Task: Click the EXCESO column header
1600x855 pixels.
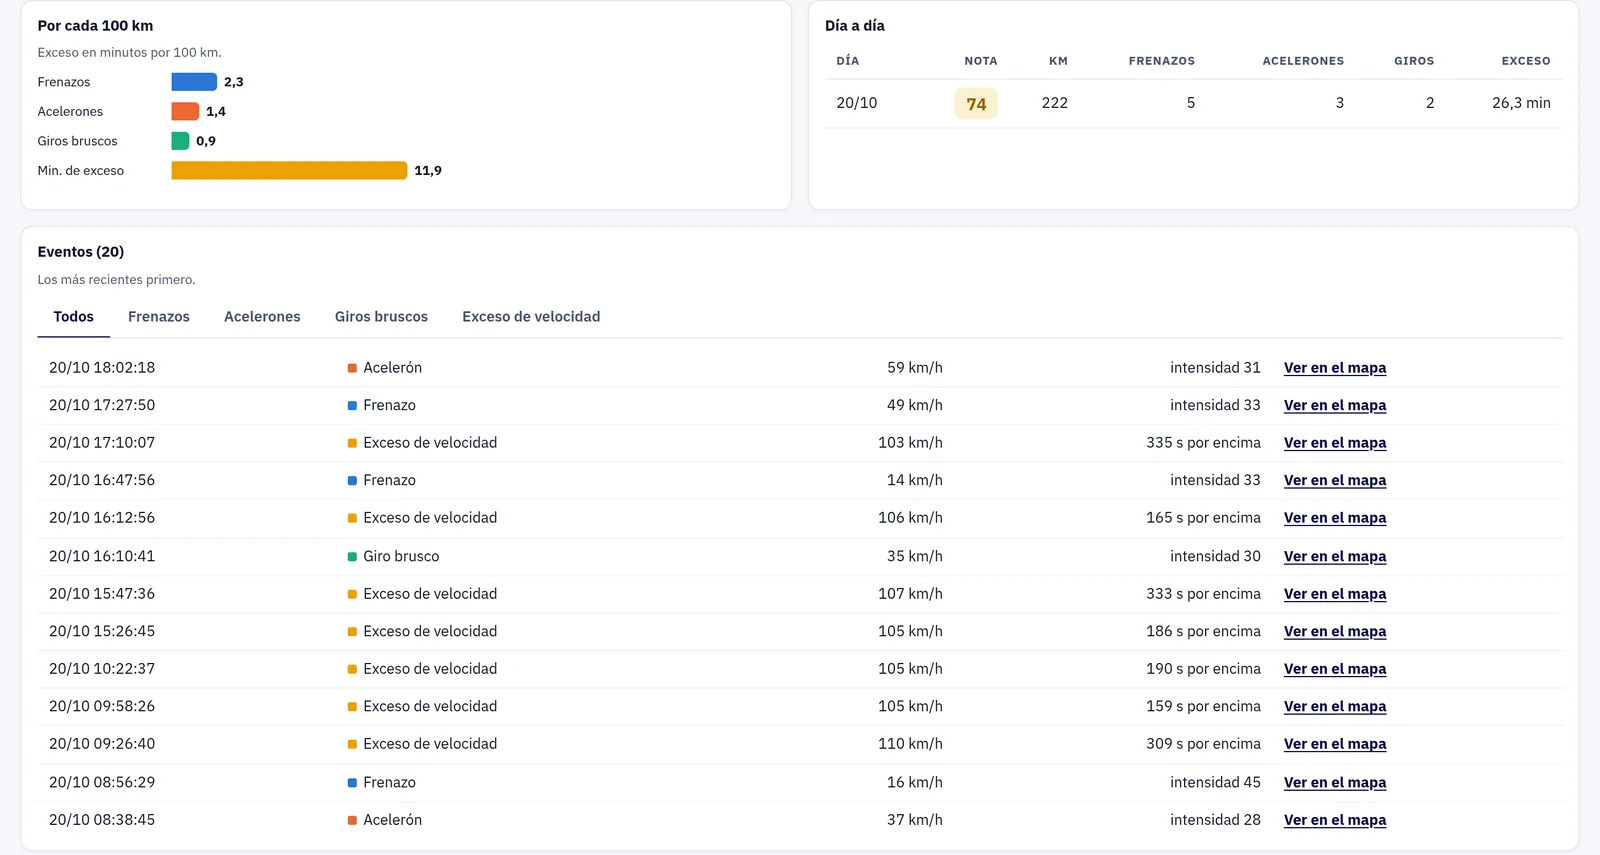Action: click(1526, 61)
